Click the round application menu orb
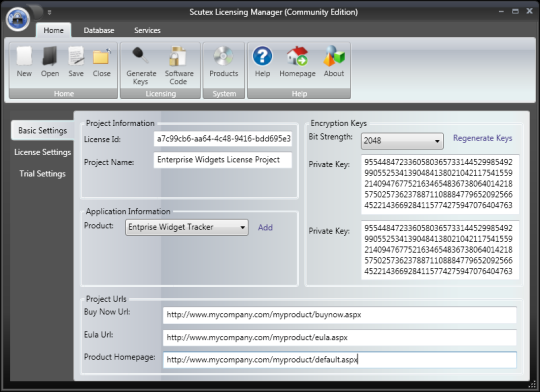Viewport: 540px width, 392px height. pos(18,19)
